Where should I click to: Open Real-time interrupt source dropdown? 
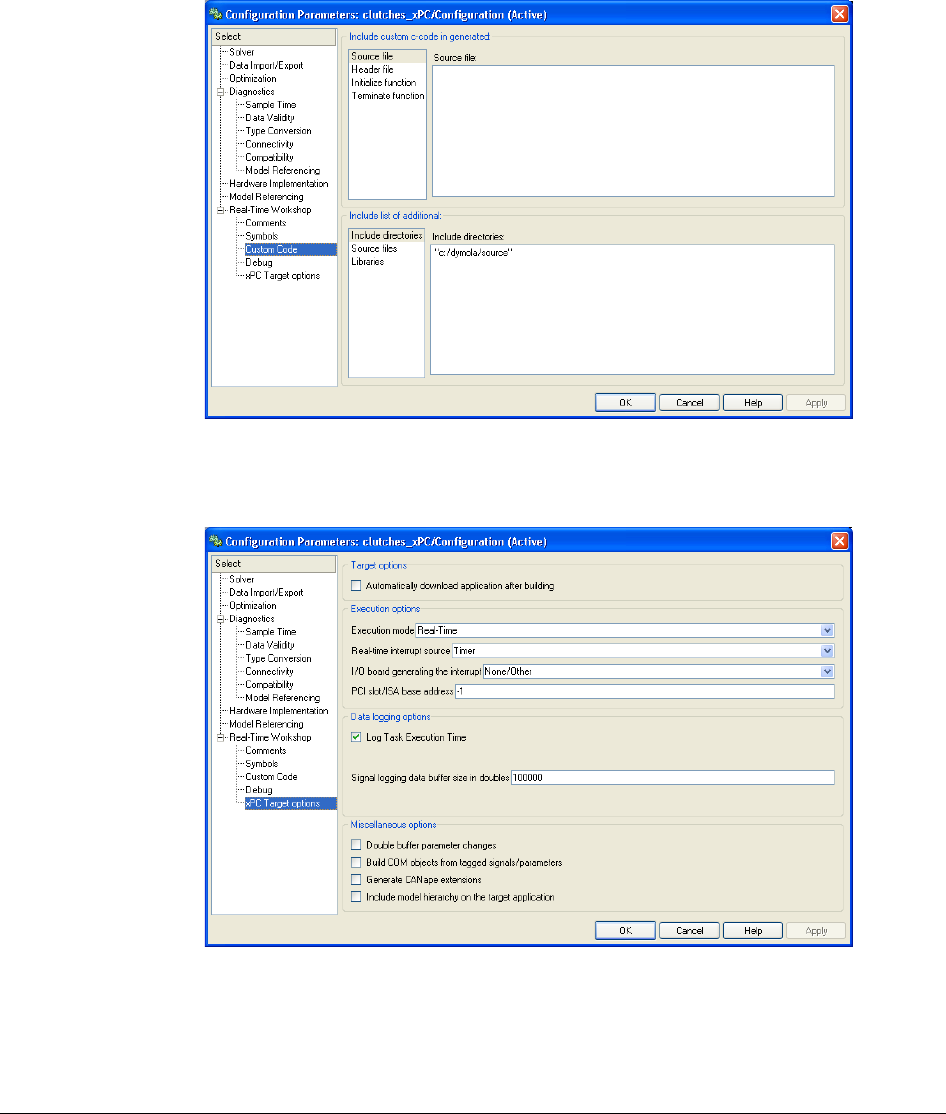click(x=827, y=651)
